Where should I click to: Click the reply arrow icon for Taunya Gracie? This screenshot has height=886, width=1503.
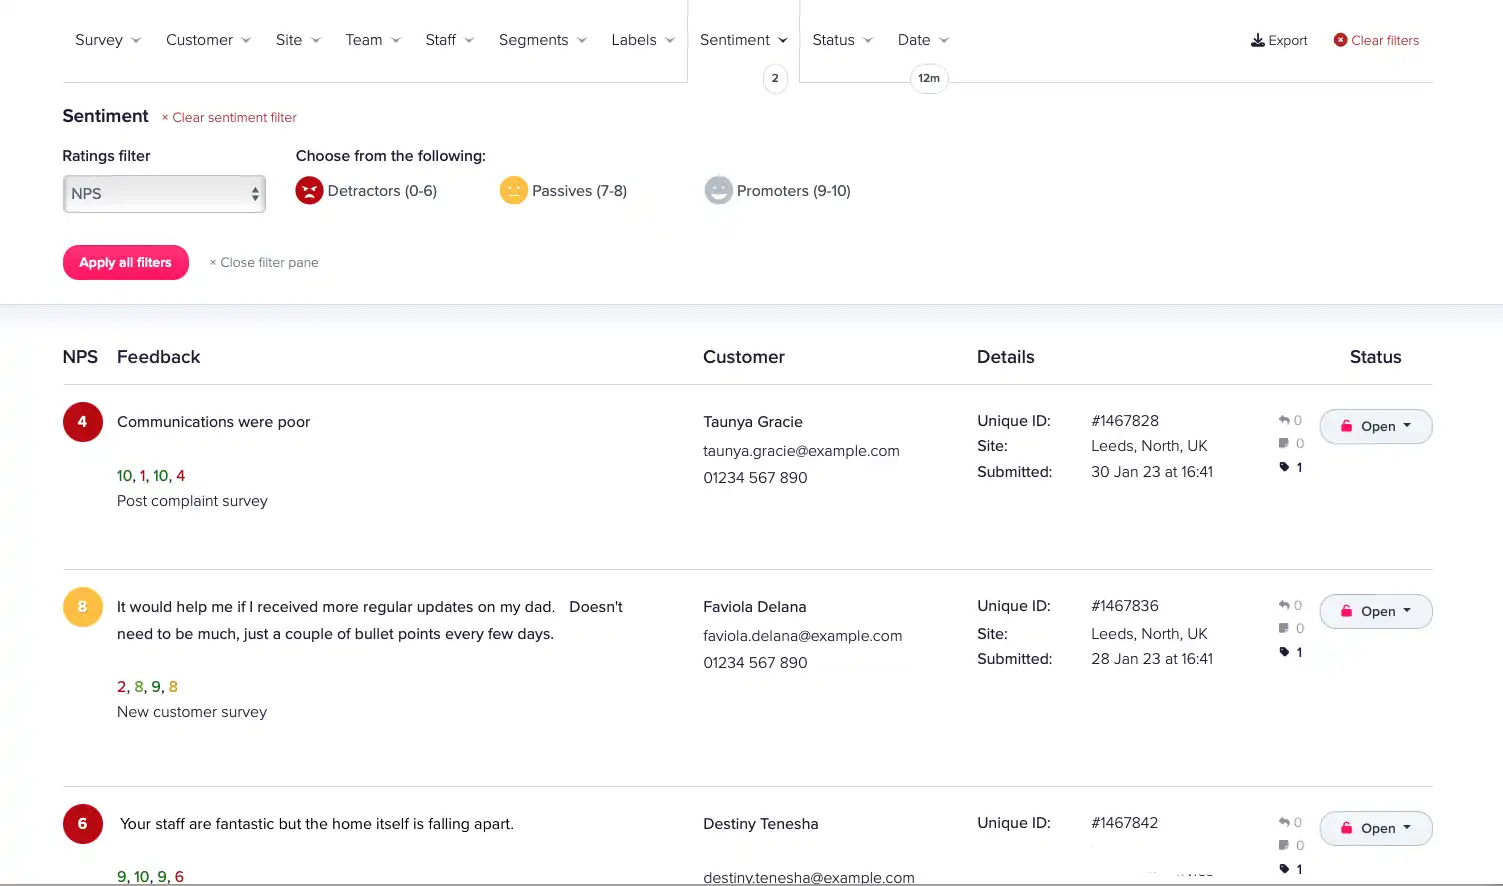tap(1284, 421)
